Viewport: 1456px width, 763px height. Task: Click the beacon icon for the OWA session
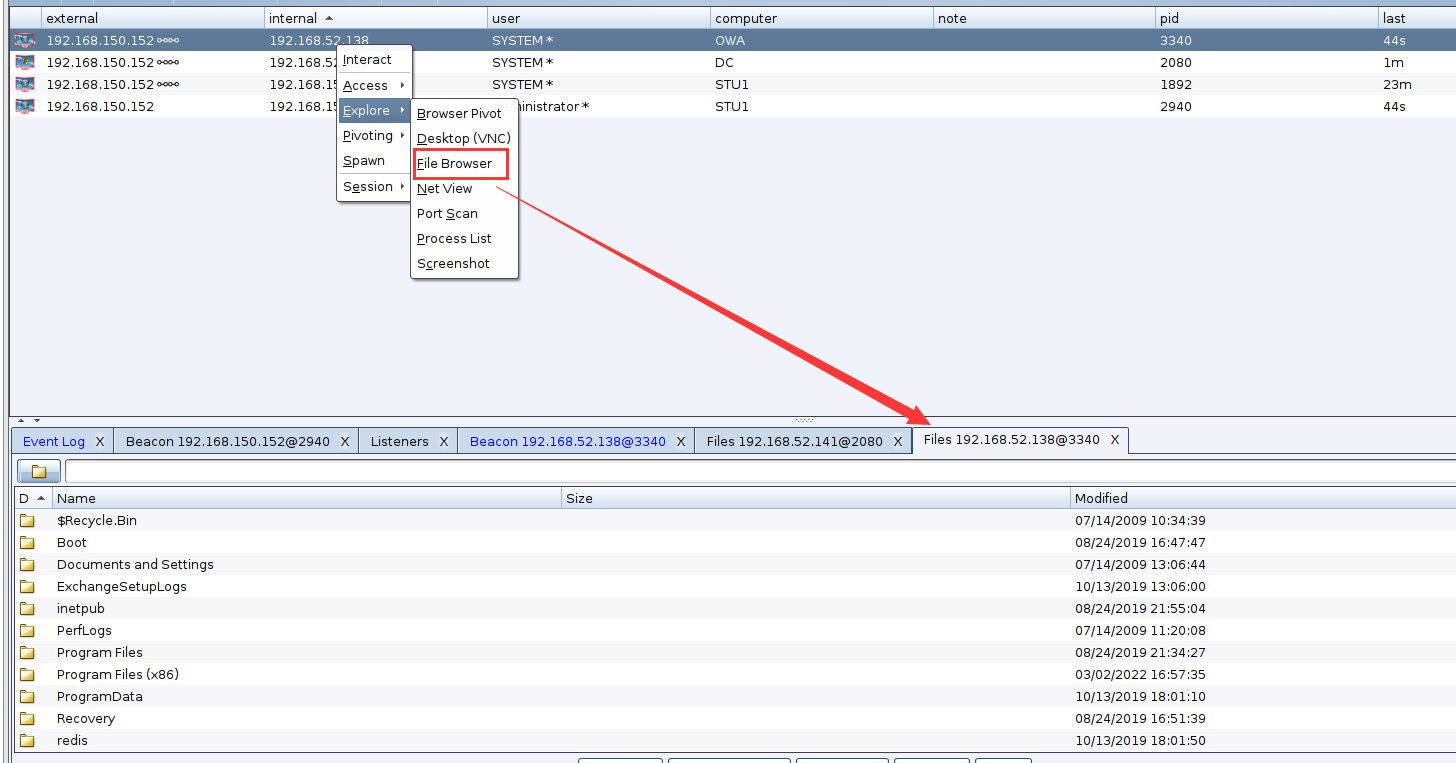[25, 40]
